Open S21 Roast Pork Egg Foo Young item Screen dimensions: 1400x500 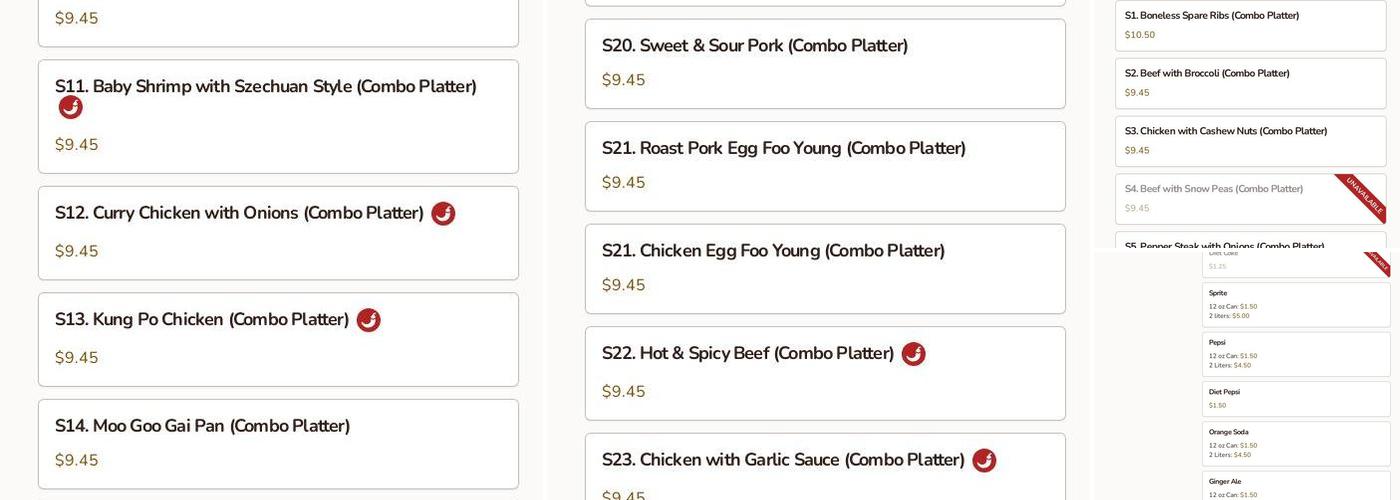[783, 149]
